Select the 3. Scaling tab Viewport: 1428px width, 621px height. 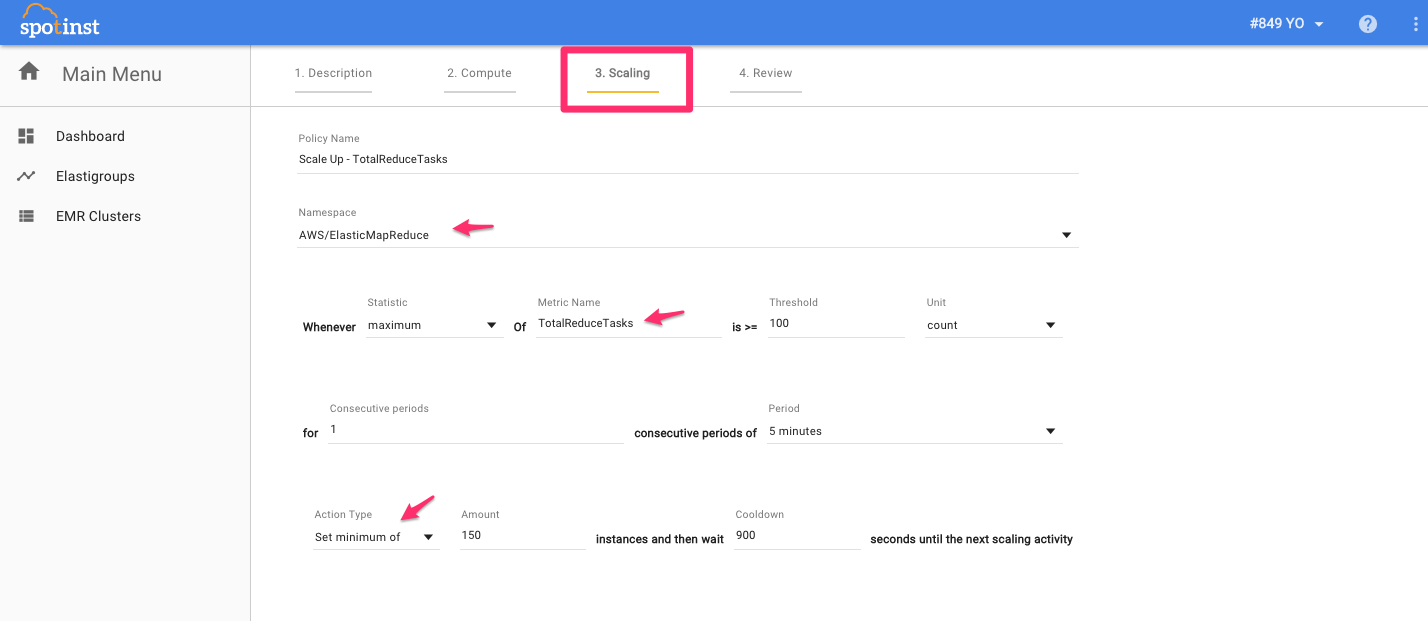point(622,73)
